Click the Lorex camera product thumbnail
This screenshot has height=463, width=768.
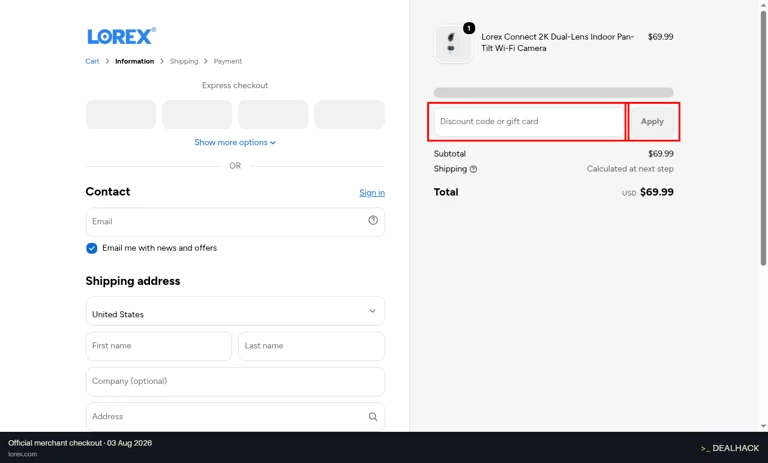tap(453, 44)
